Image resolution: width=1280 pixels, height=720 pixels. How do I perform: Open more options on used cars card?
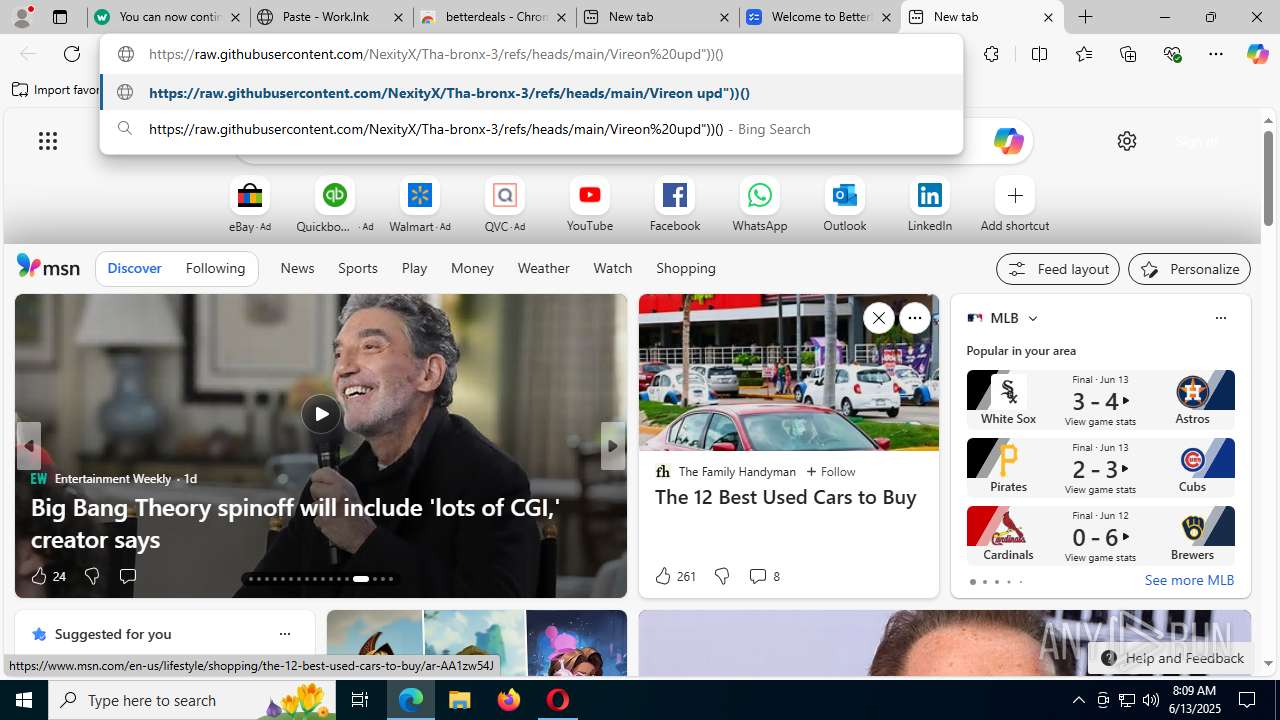tap(914, 318)
